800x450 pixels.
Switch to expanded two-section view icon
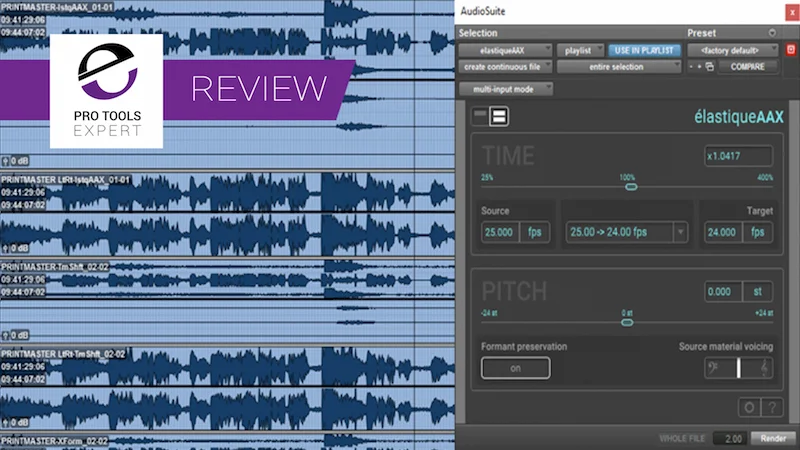[498, 116]
